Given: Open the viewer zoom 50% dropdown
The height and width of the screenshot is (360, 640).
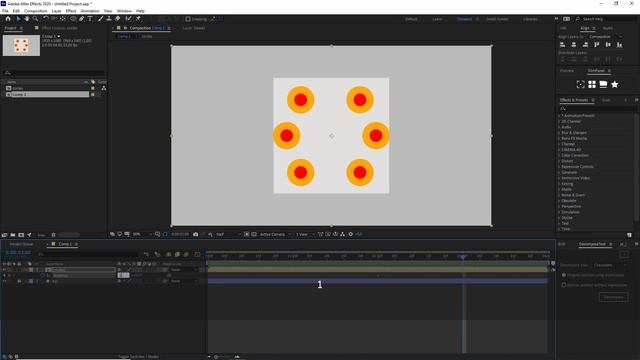Looking at the screenshot, I should coord(141,234).
